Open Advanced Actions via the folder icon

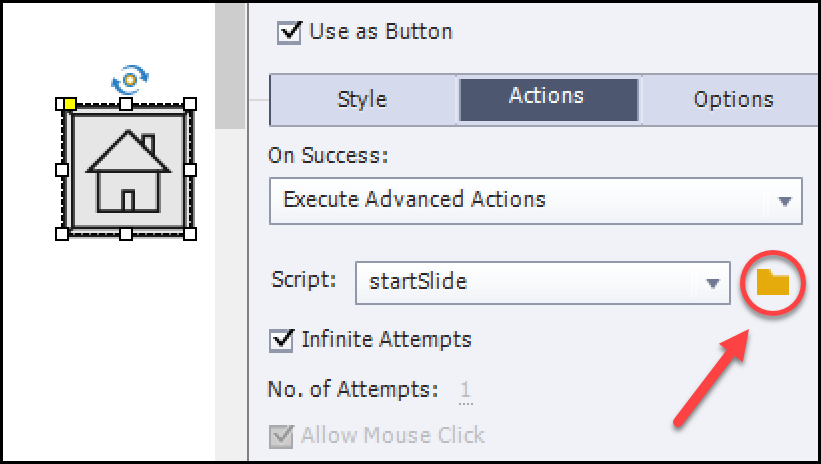[772, 283]
